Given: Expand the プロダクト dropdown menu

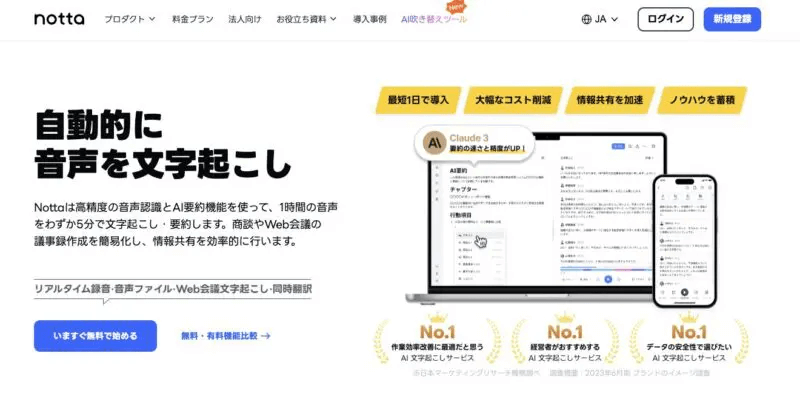Looking at the screenshot, I should coord(130,19).
